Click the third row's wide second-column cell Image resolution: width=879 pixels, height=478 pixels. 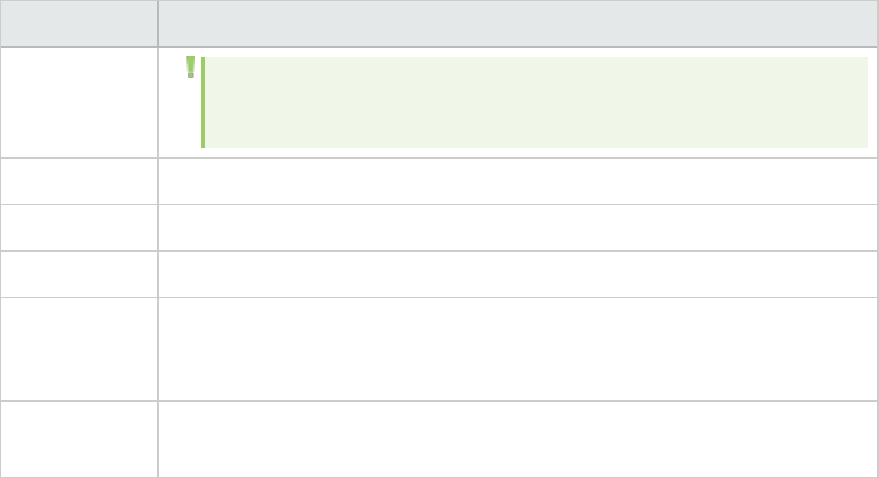[x=517, y=228]
